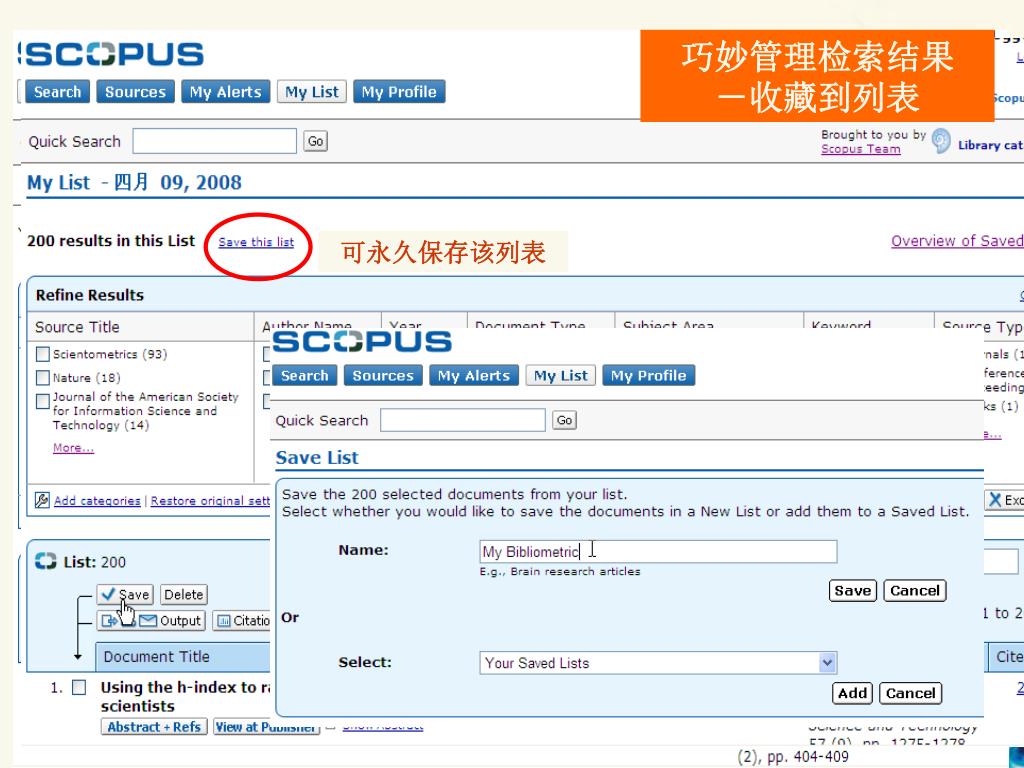The height and width of the screenshot is (768, 1024).
Task: Select checkbox for result 1 h-index article
Action: (x=79, y=687)
